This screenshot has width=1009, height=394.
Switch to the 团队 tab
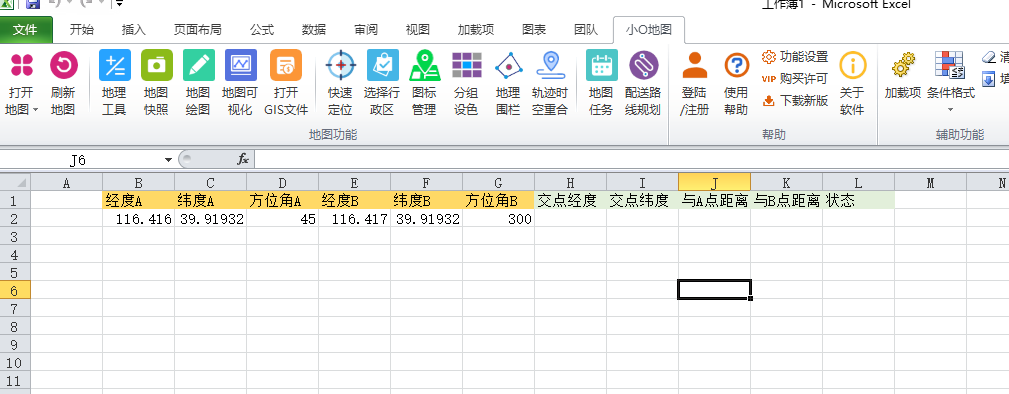[x=586, y=30]
